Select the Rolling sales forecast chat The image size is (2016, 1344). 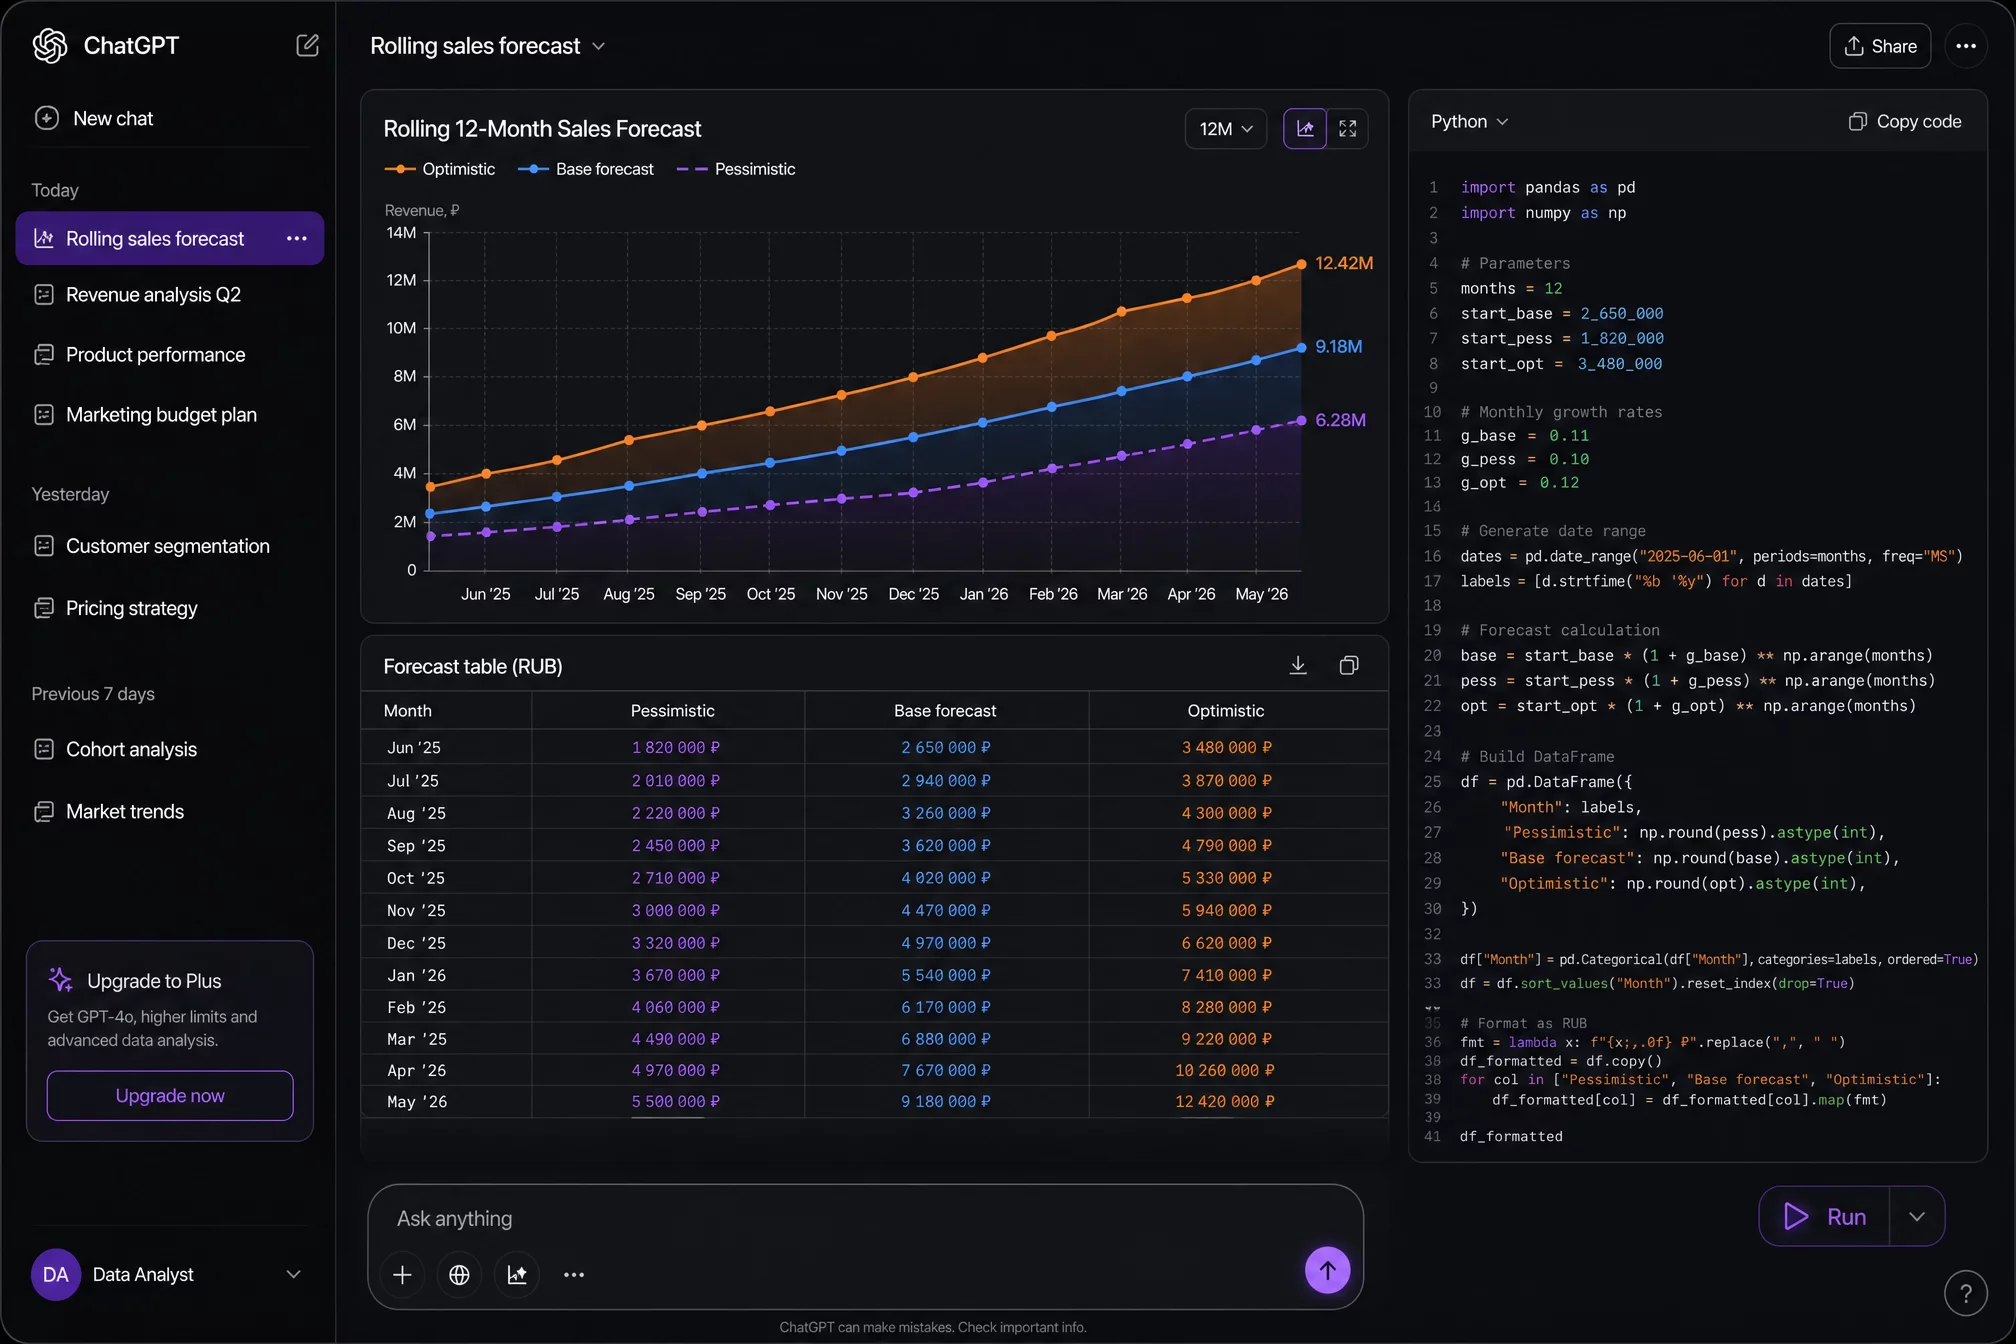tap(170, 238)
